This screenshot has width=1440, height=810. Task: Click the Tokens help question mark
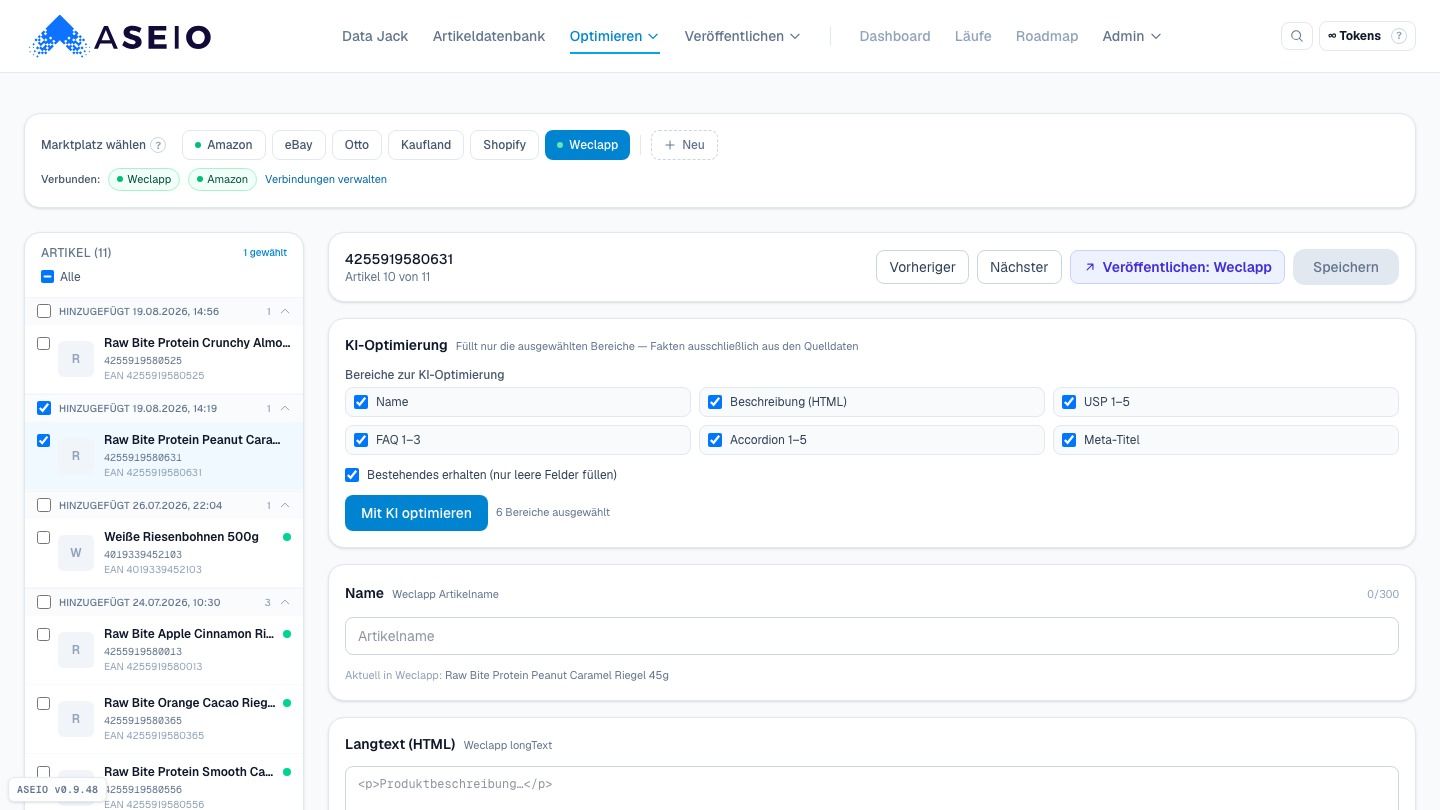pyautogui.click(x=1399, y=36)
